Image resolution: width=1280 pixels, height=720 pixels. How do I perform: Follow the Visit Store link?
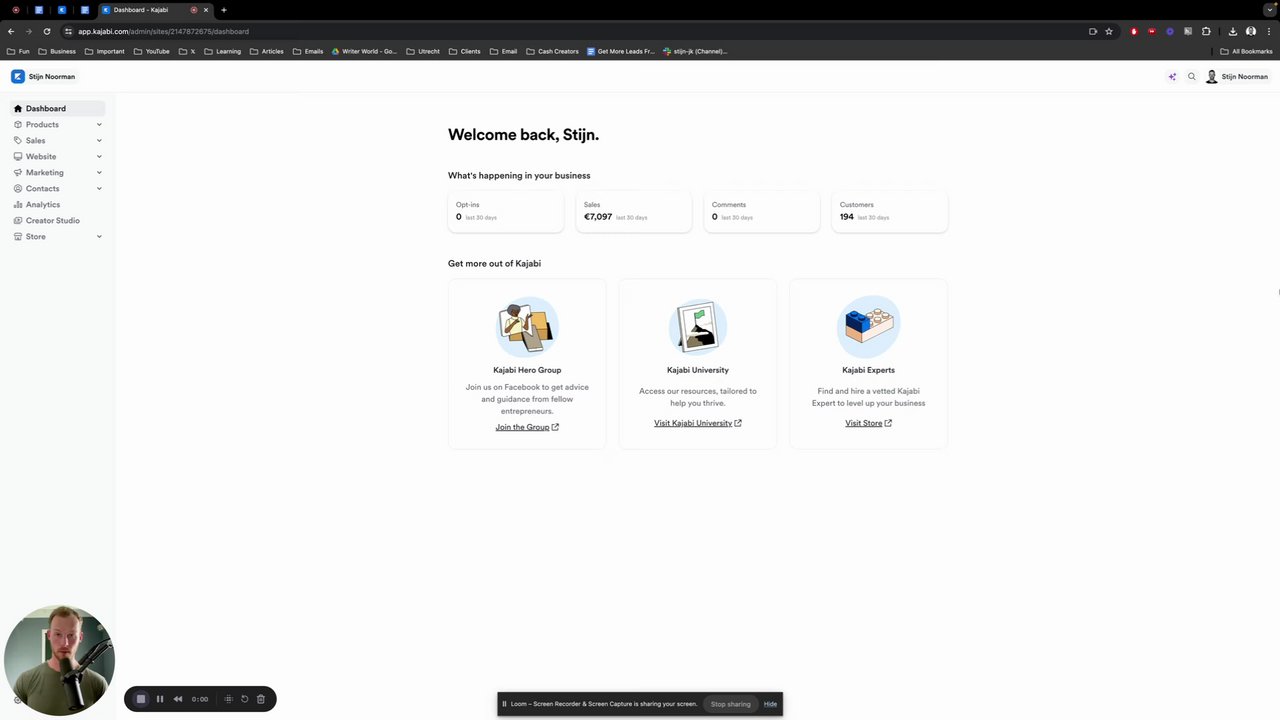[868, 423]
